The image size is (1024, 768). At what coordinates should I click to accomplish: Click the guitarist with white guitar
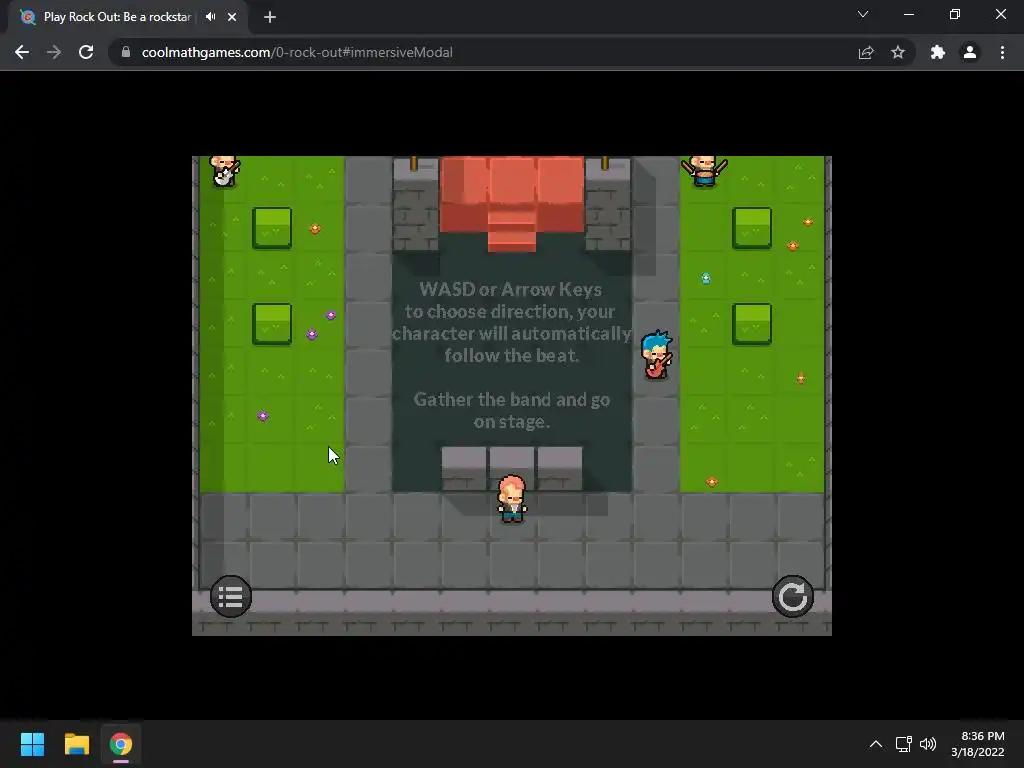tap(225, 171)
